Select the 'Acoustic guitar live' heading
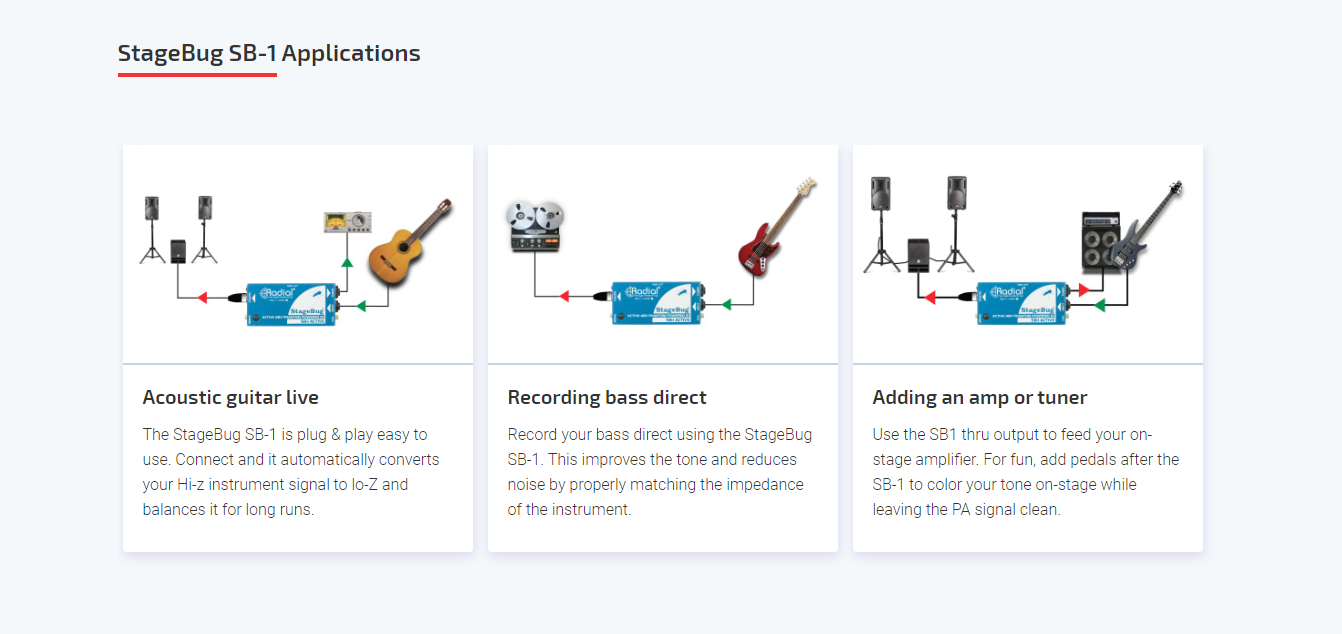The image size is (1342, 634). [231, 397]
